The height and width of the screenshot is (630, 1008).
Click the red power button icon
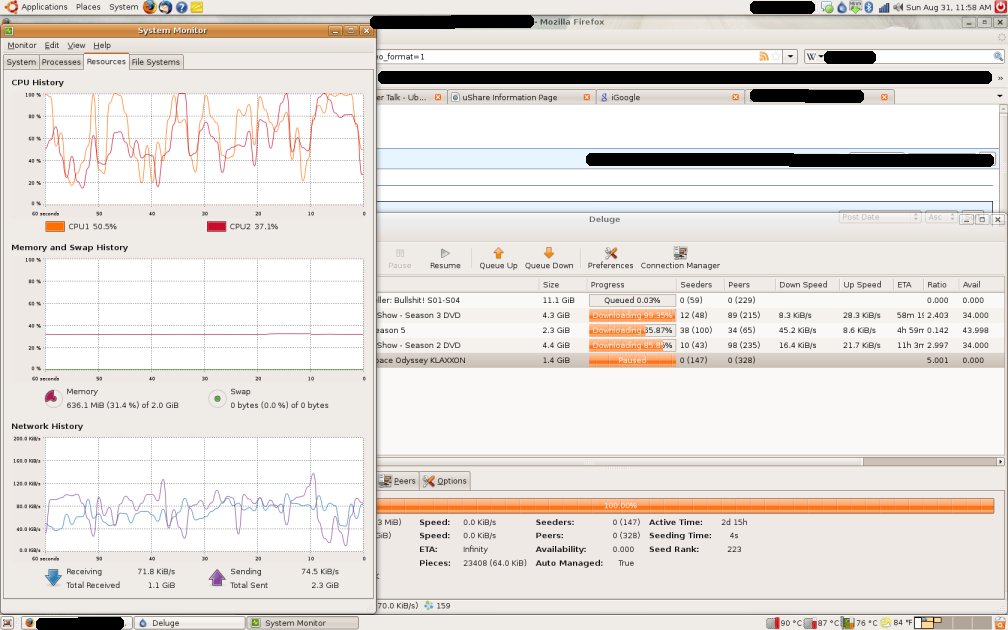pyautogui.click(x=1000, y=8)
